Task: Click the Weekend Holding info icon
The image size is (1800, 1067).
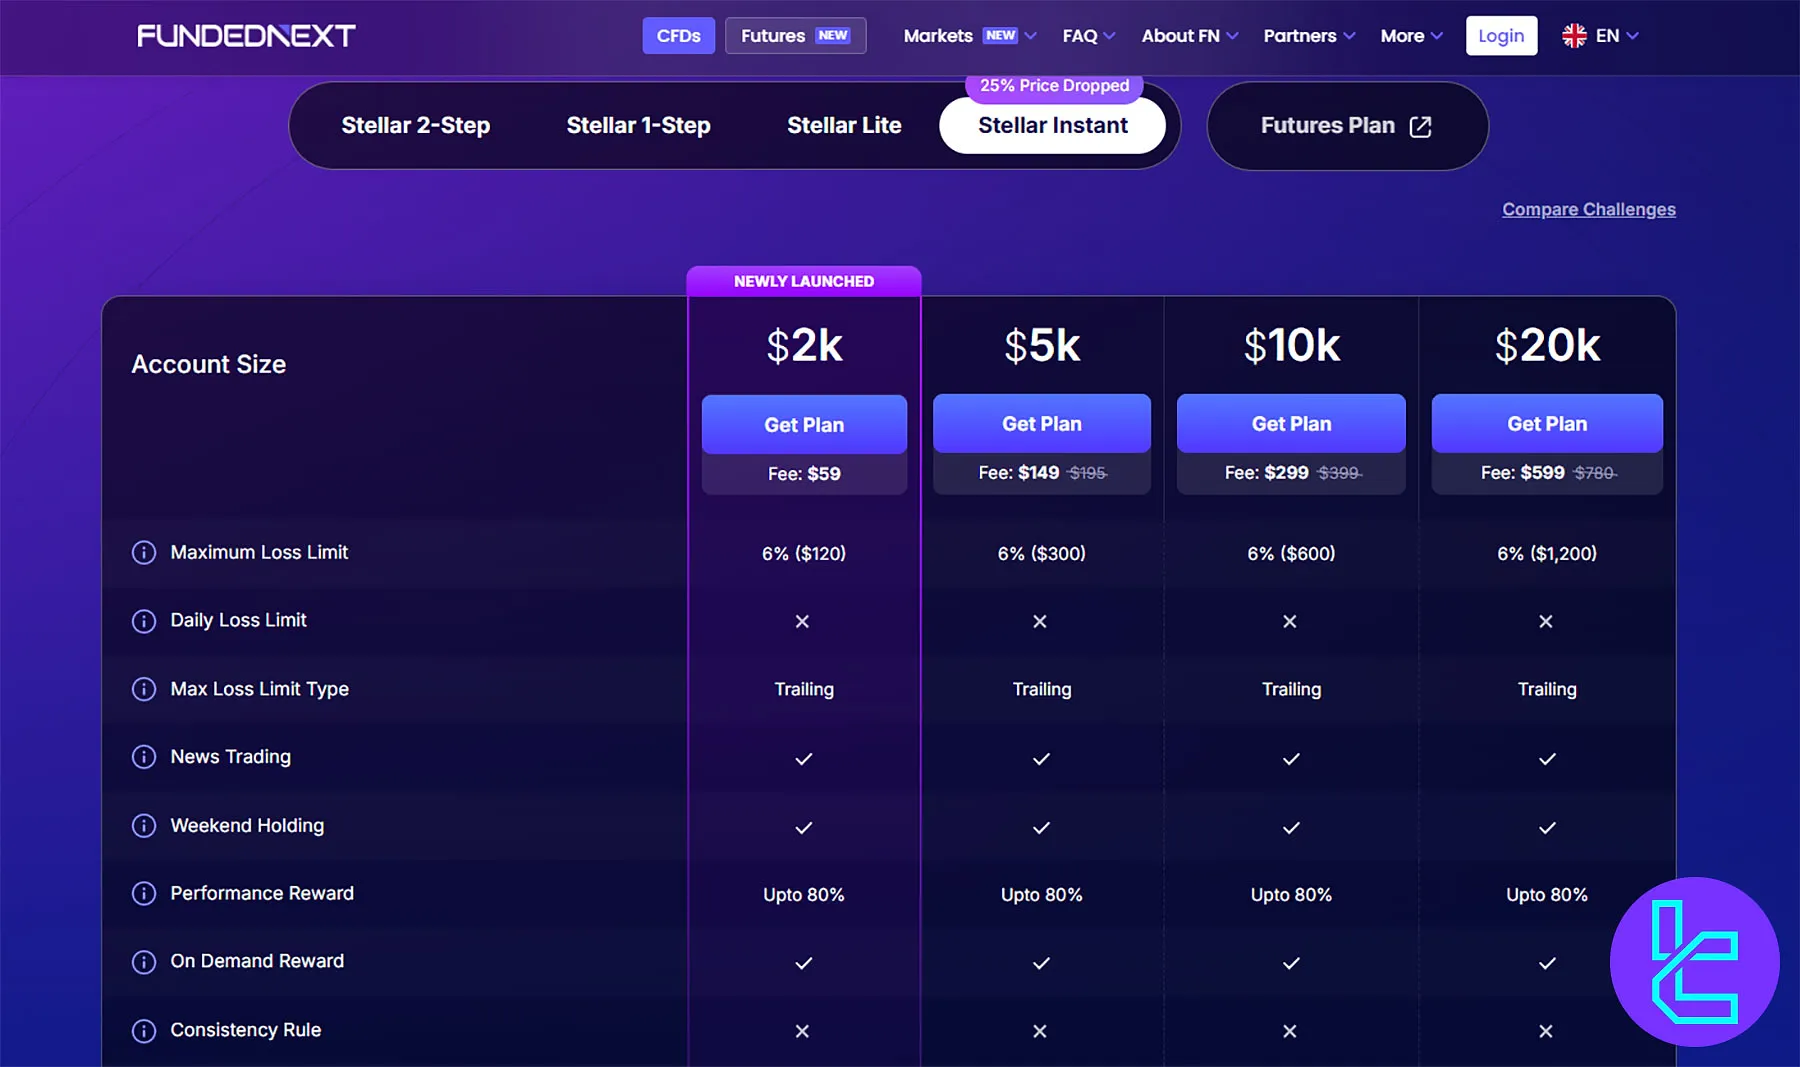Action: point(144,826)
